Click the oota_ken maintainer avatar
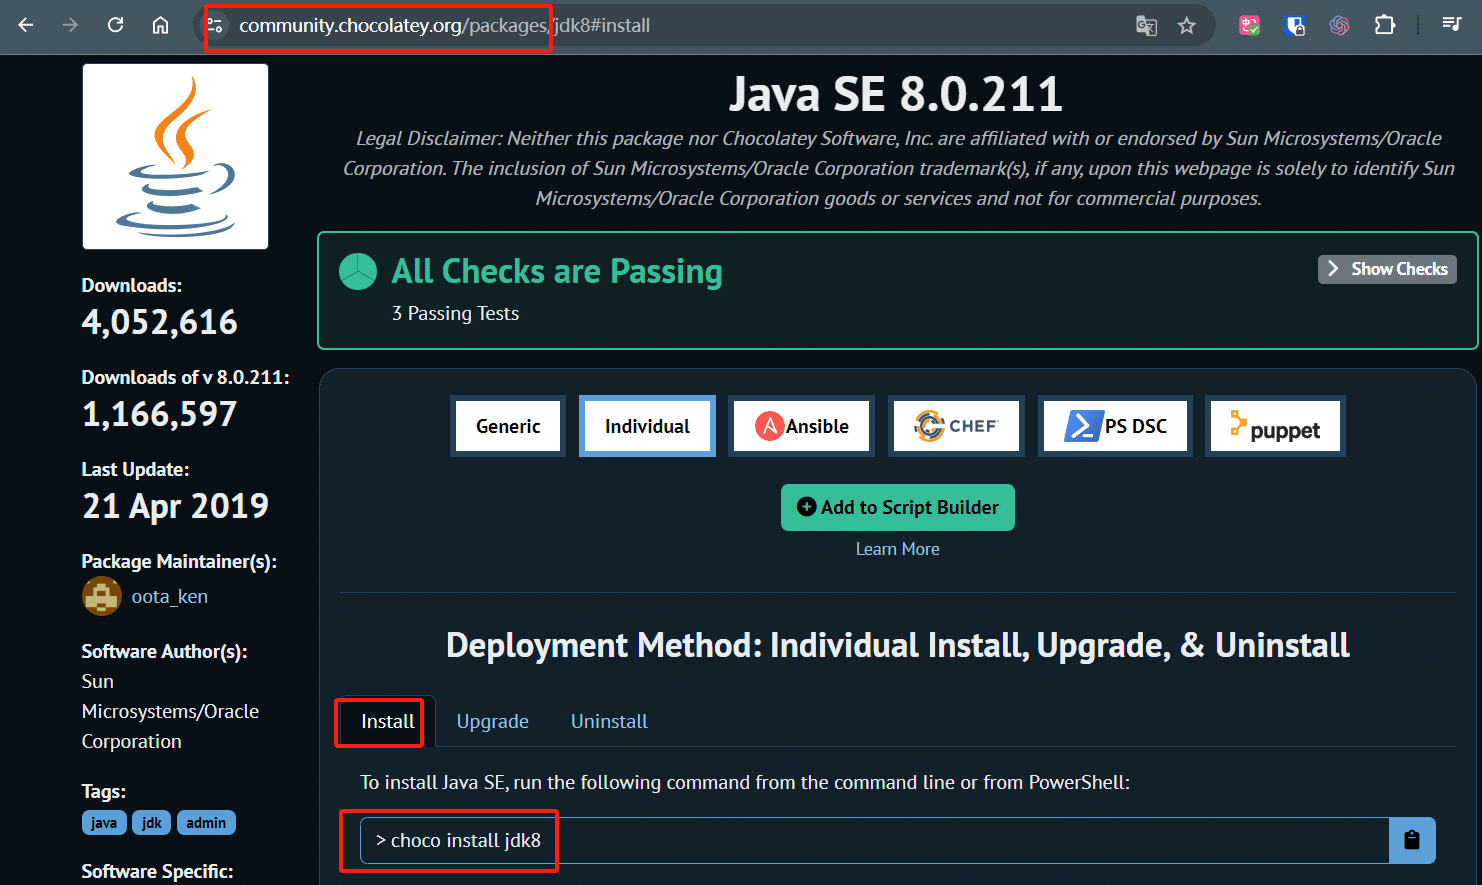Viewport: 1482px width, 885px height. pos(102,597)
